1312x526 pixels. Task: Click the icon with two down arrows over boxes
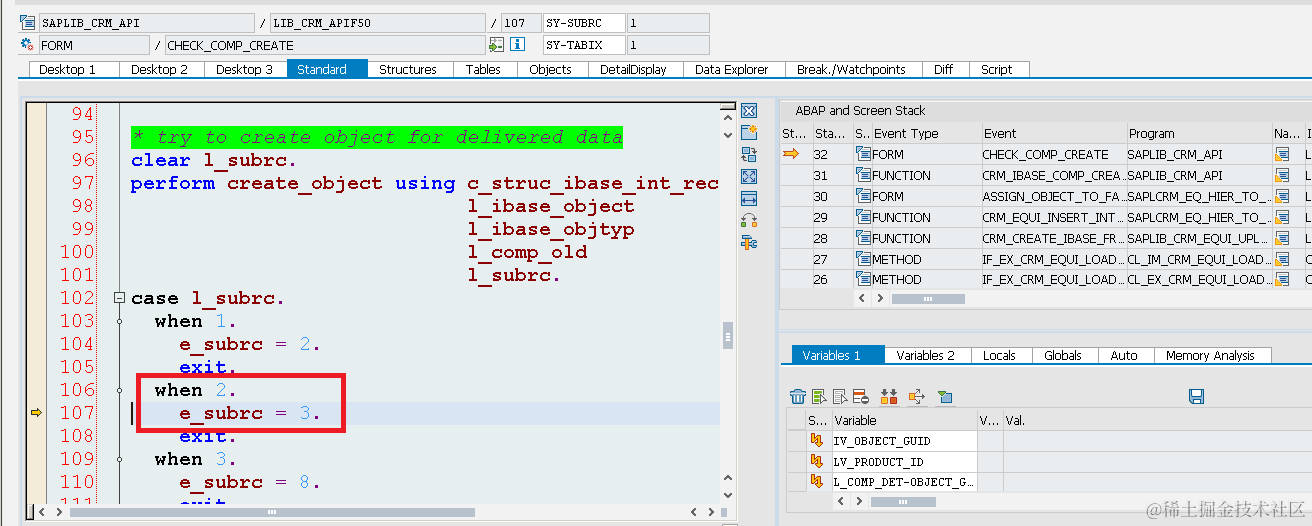887,397
